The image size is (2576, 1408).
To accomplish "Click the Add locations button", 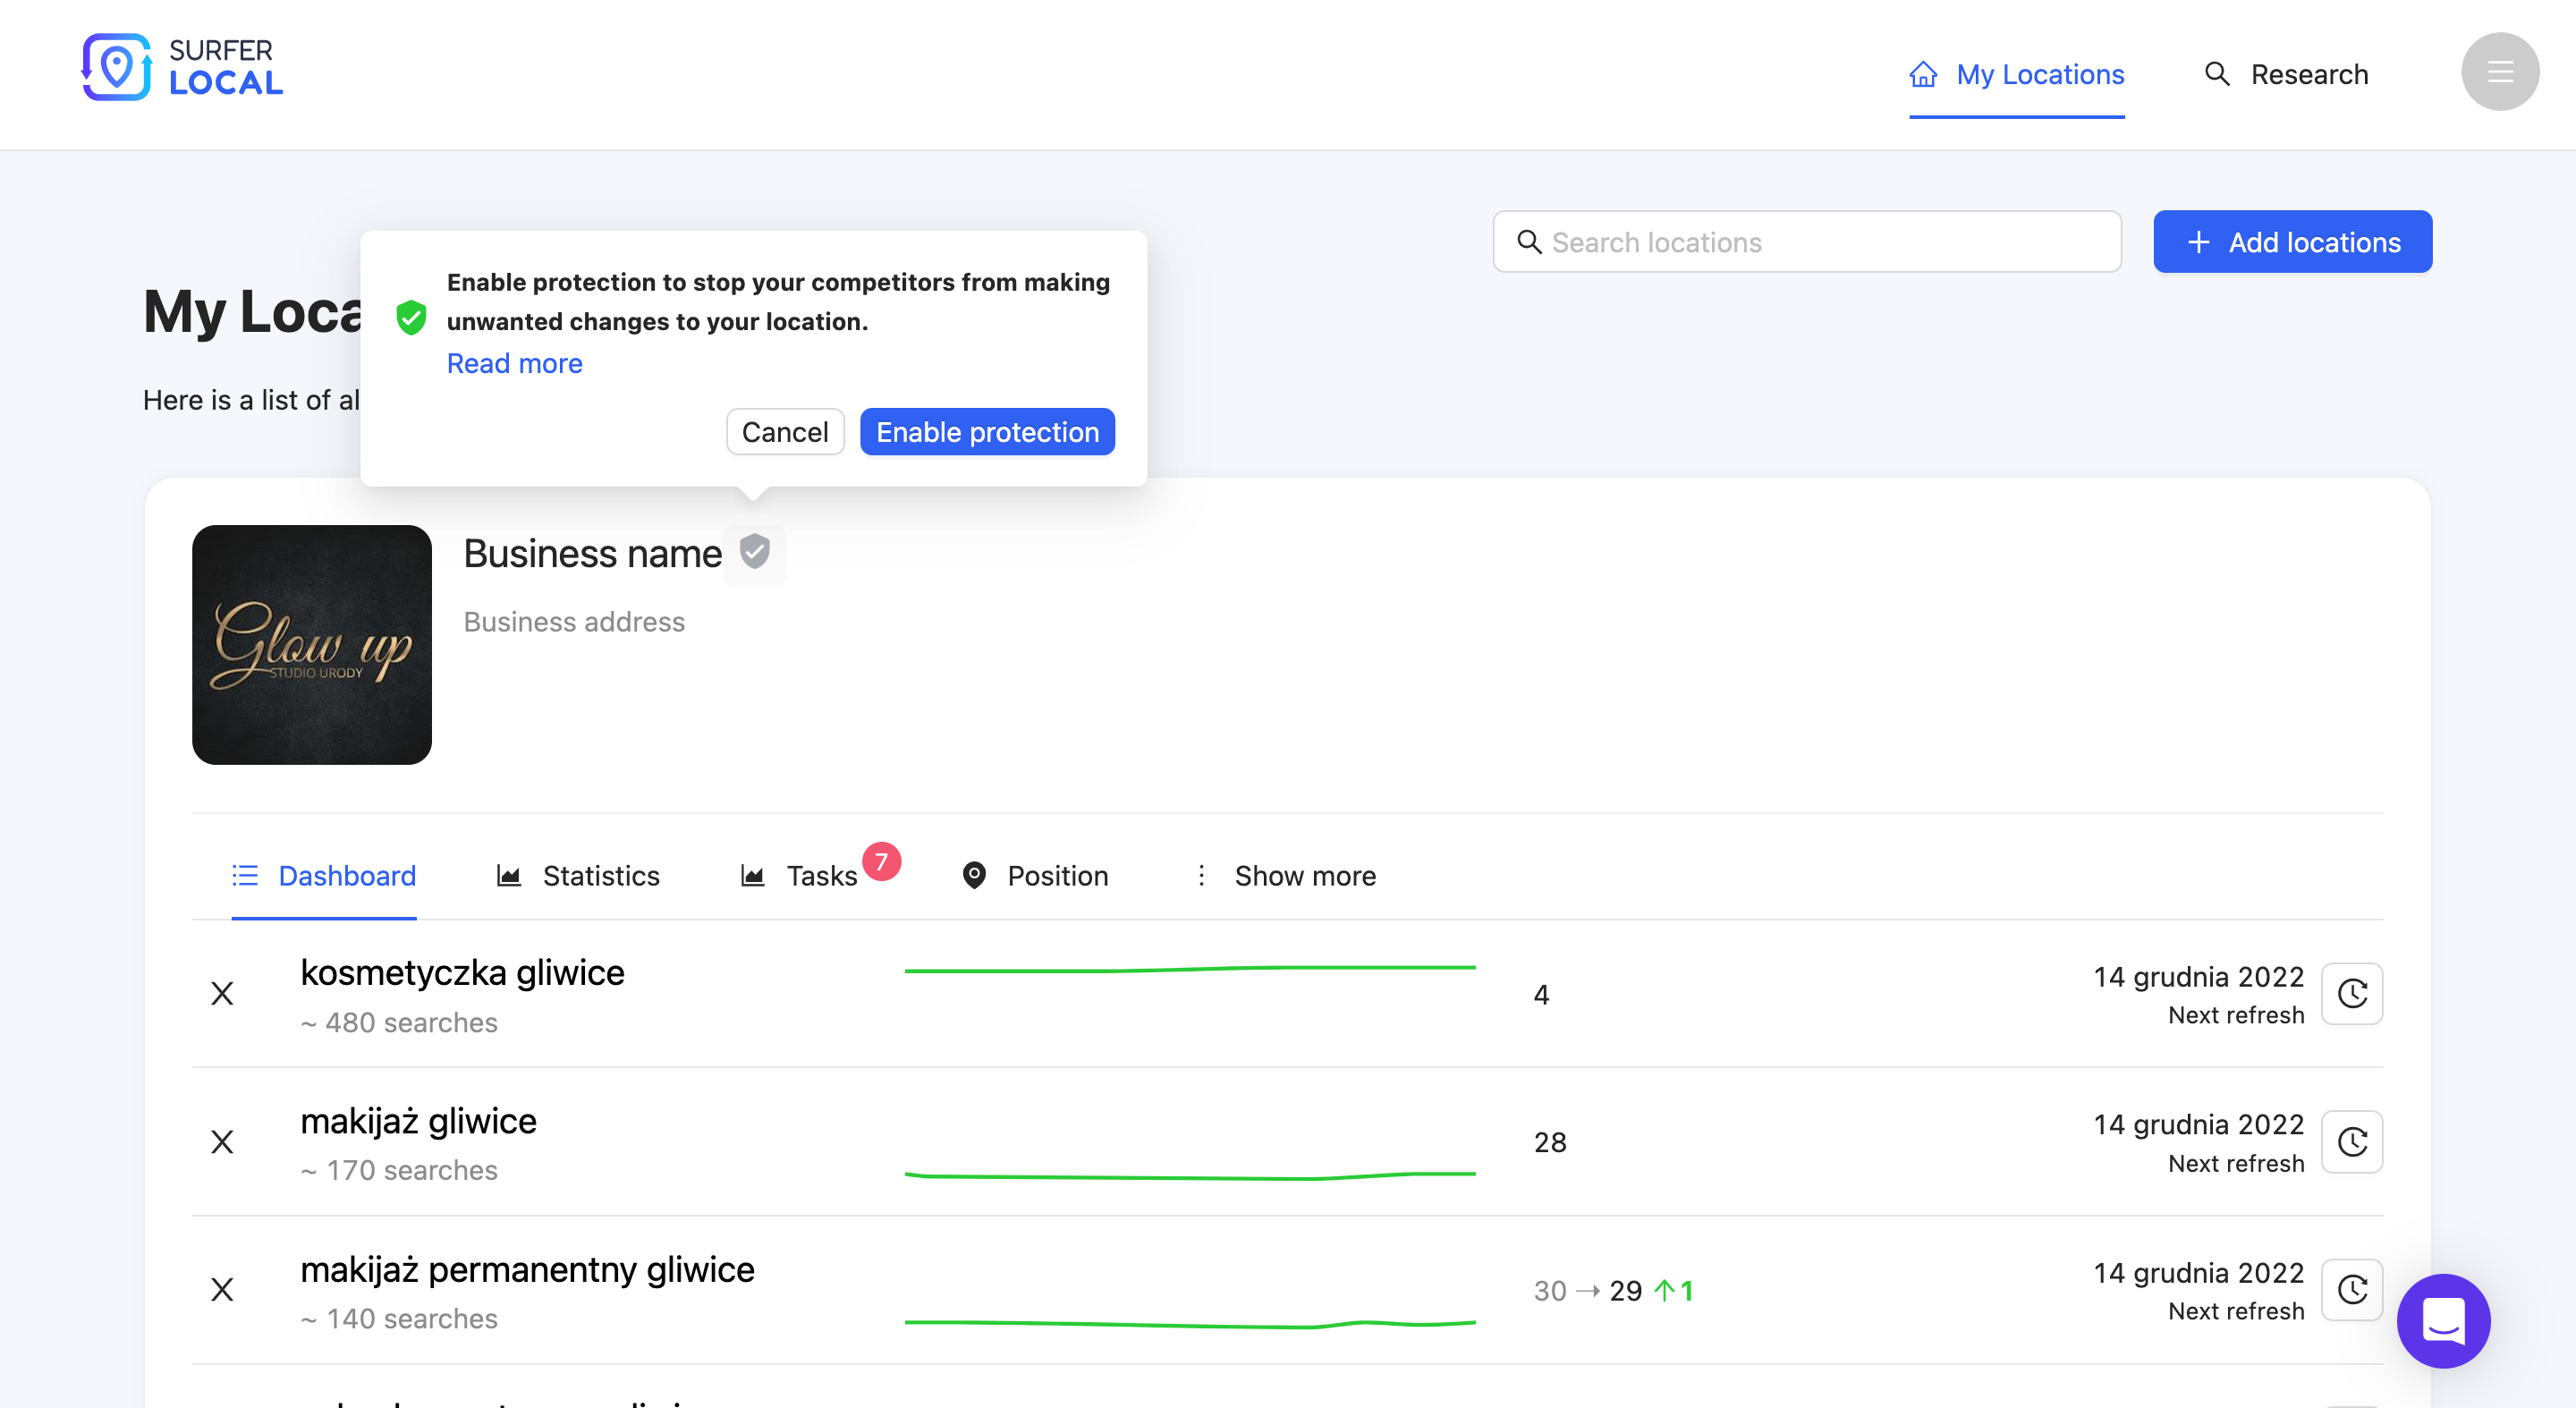I will coord(2292,241).
